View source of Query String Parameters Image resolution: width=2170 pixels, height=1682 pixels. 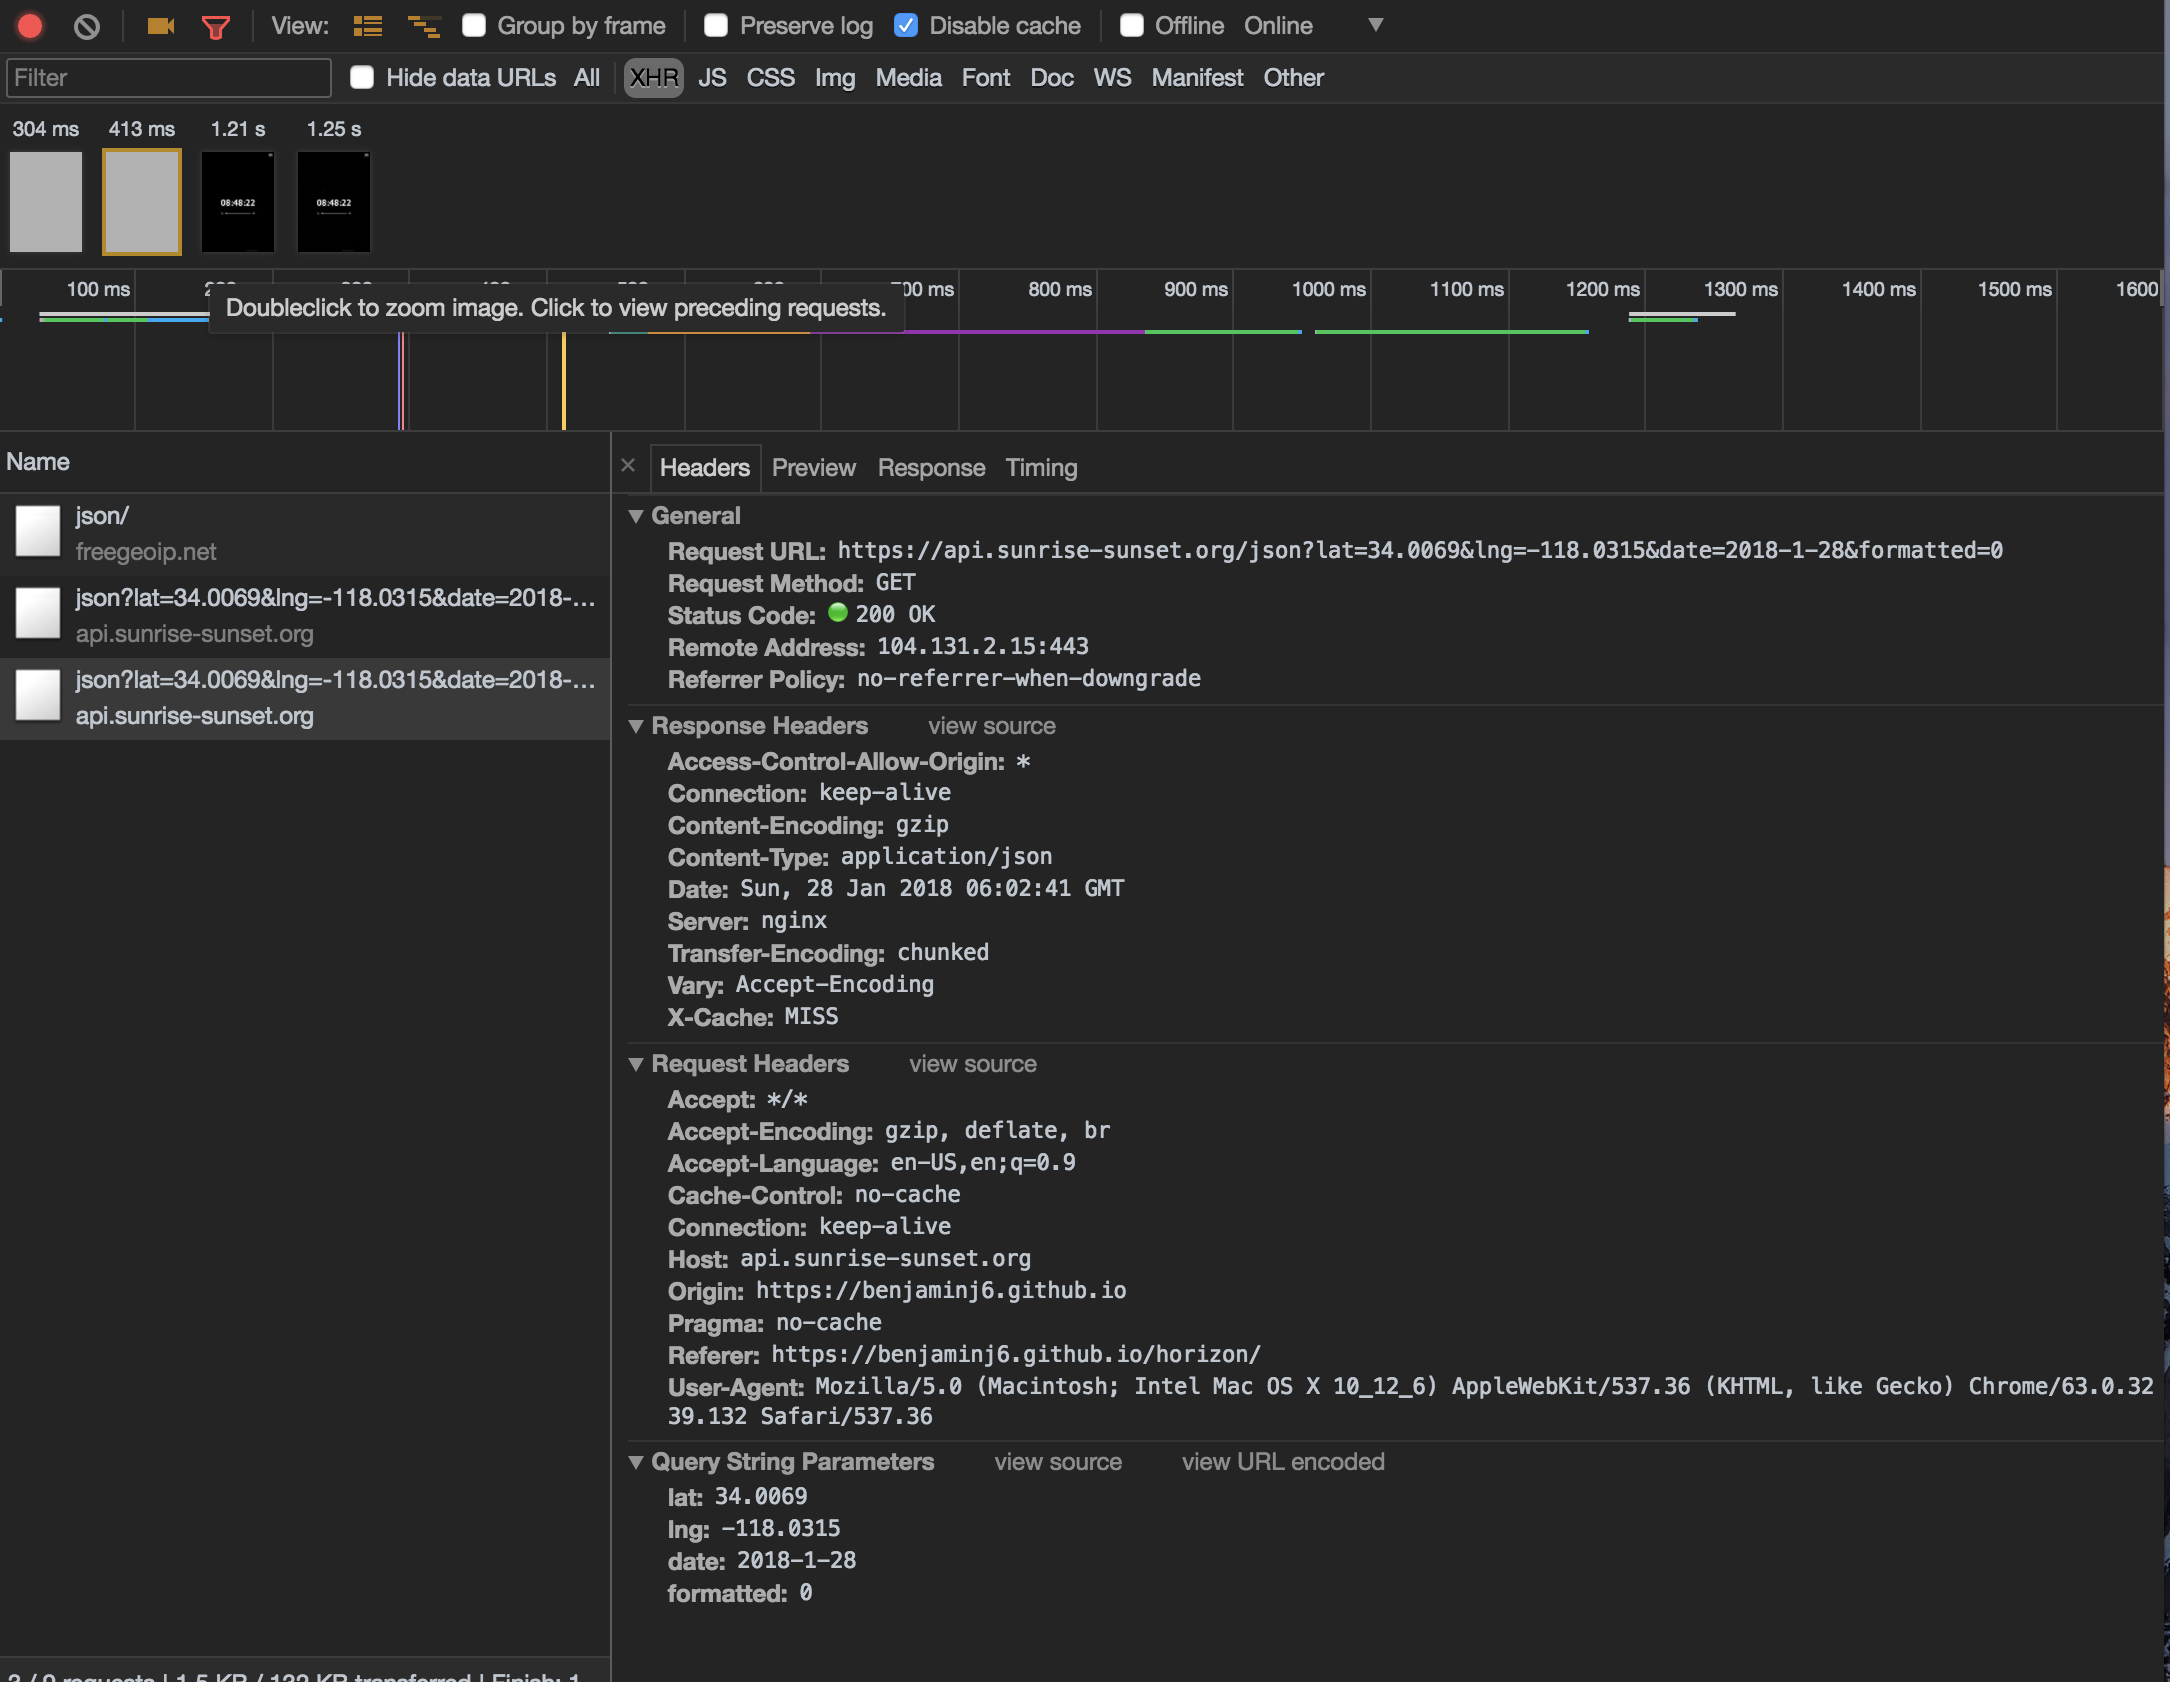1057,1462
